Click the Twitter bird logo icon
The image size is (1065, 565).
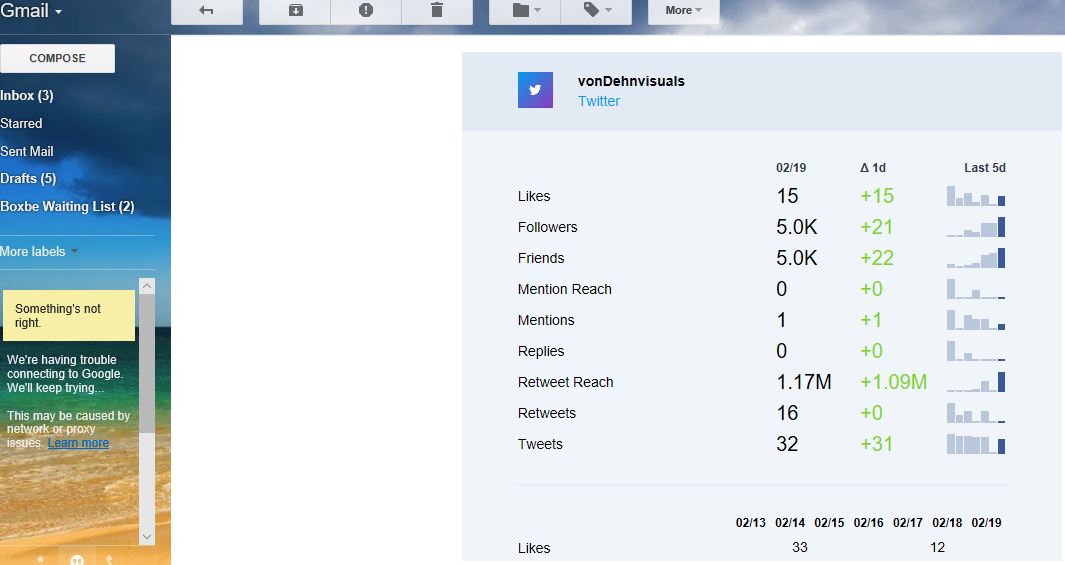pyautogui.click(x=535, y=90)
